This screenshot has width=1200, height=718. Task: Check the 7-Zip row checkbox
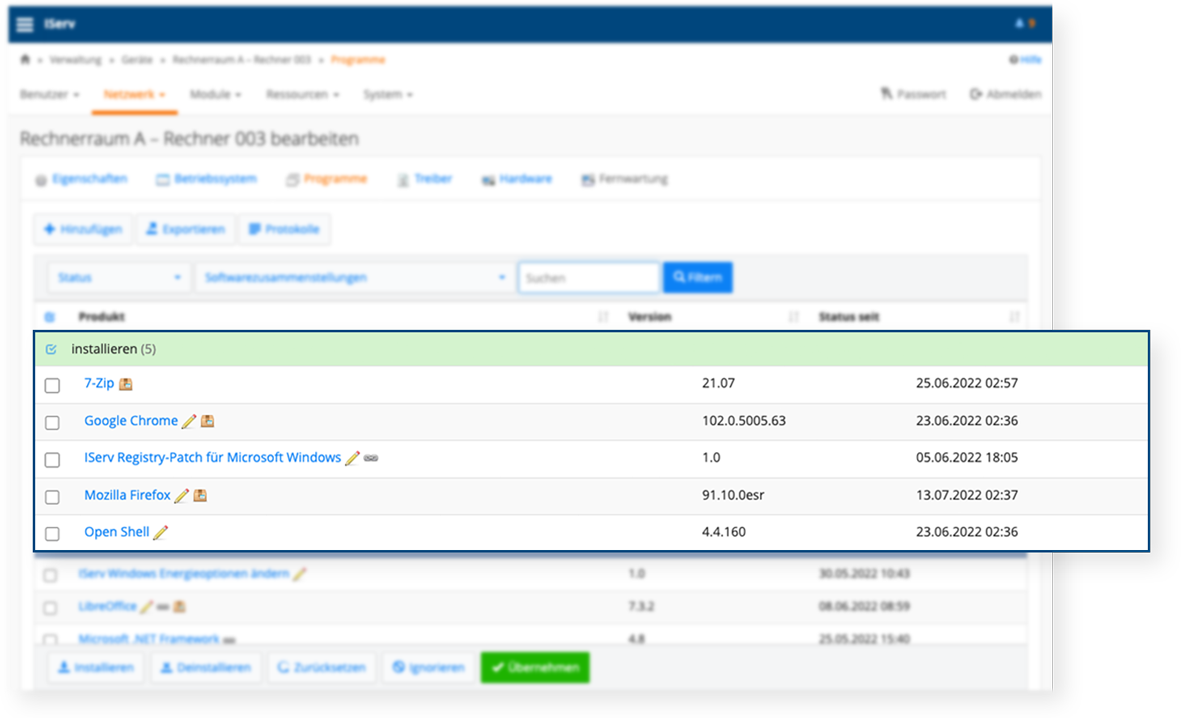[x=52, y=385]
